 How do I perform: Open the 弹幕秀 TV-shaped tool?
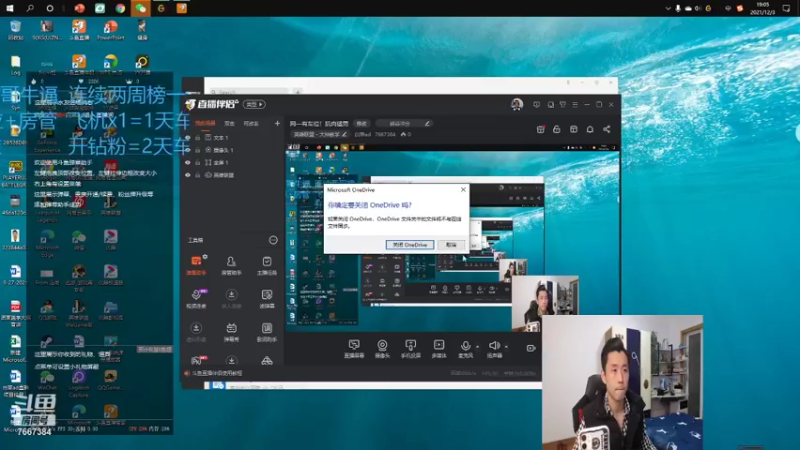pos(231,332)
